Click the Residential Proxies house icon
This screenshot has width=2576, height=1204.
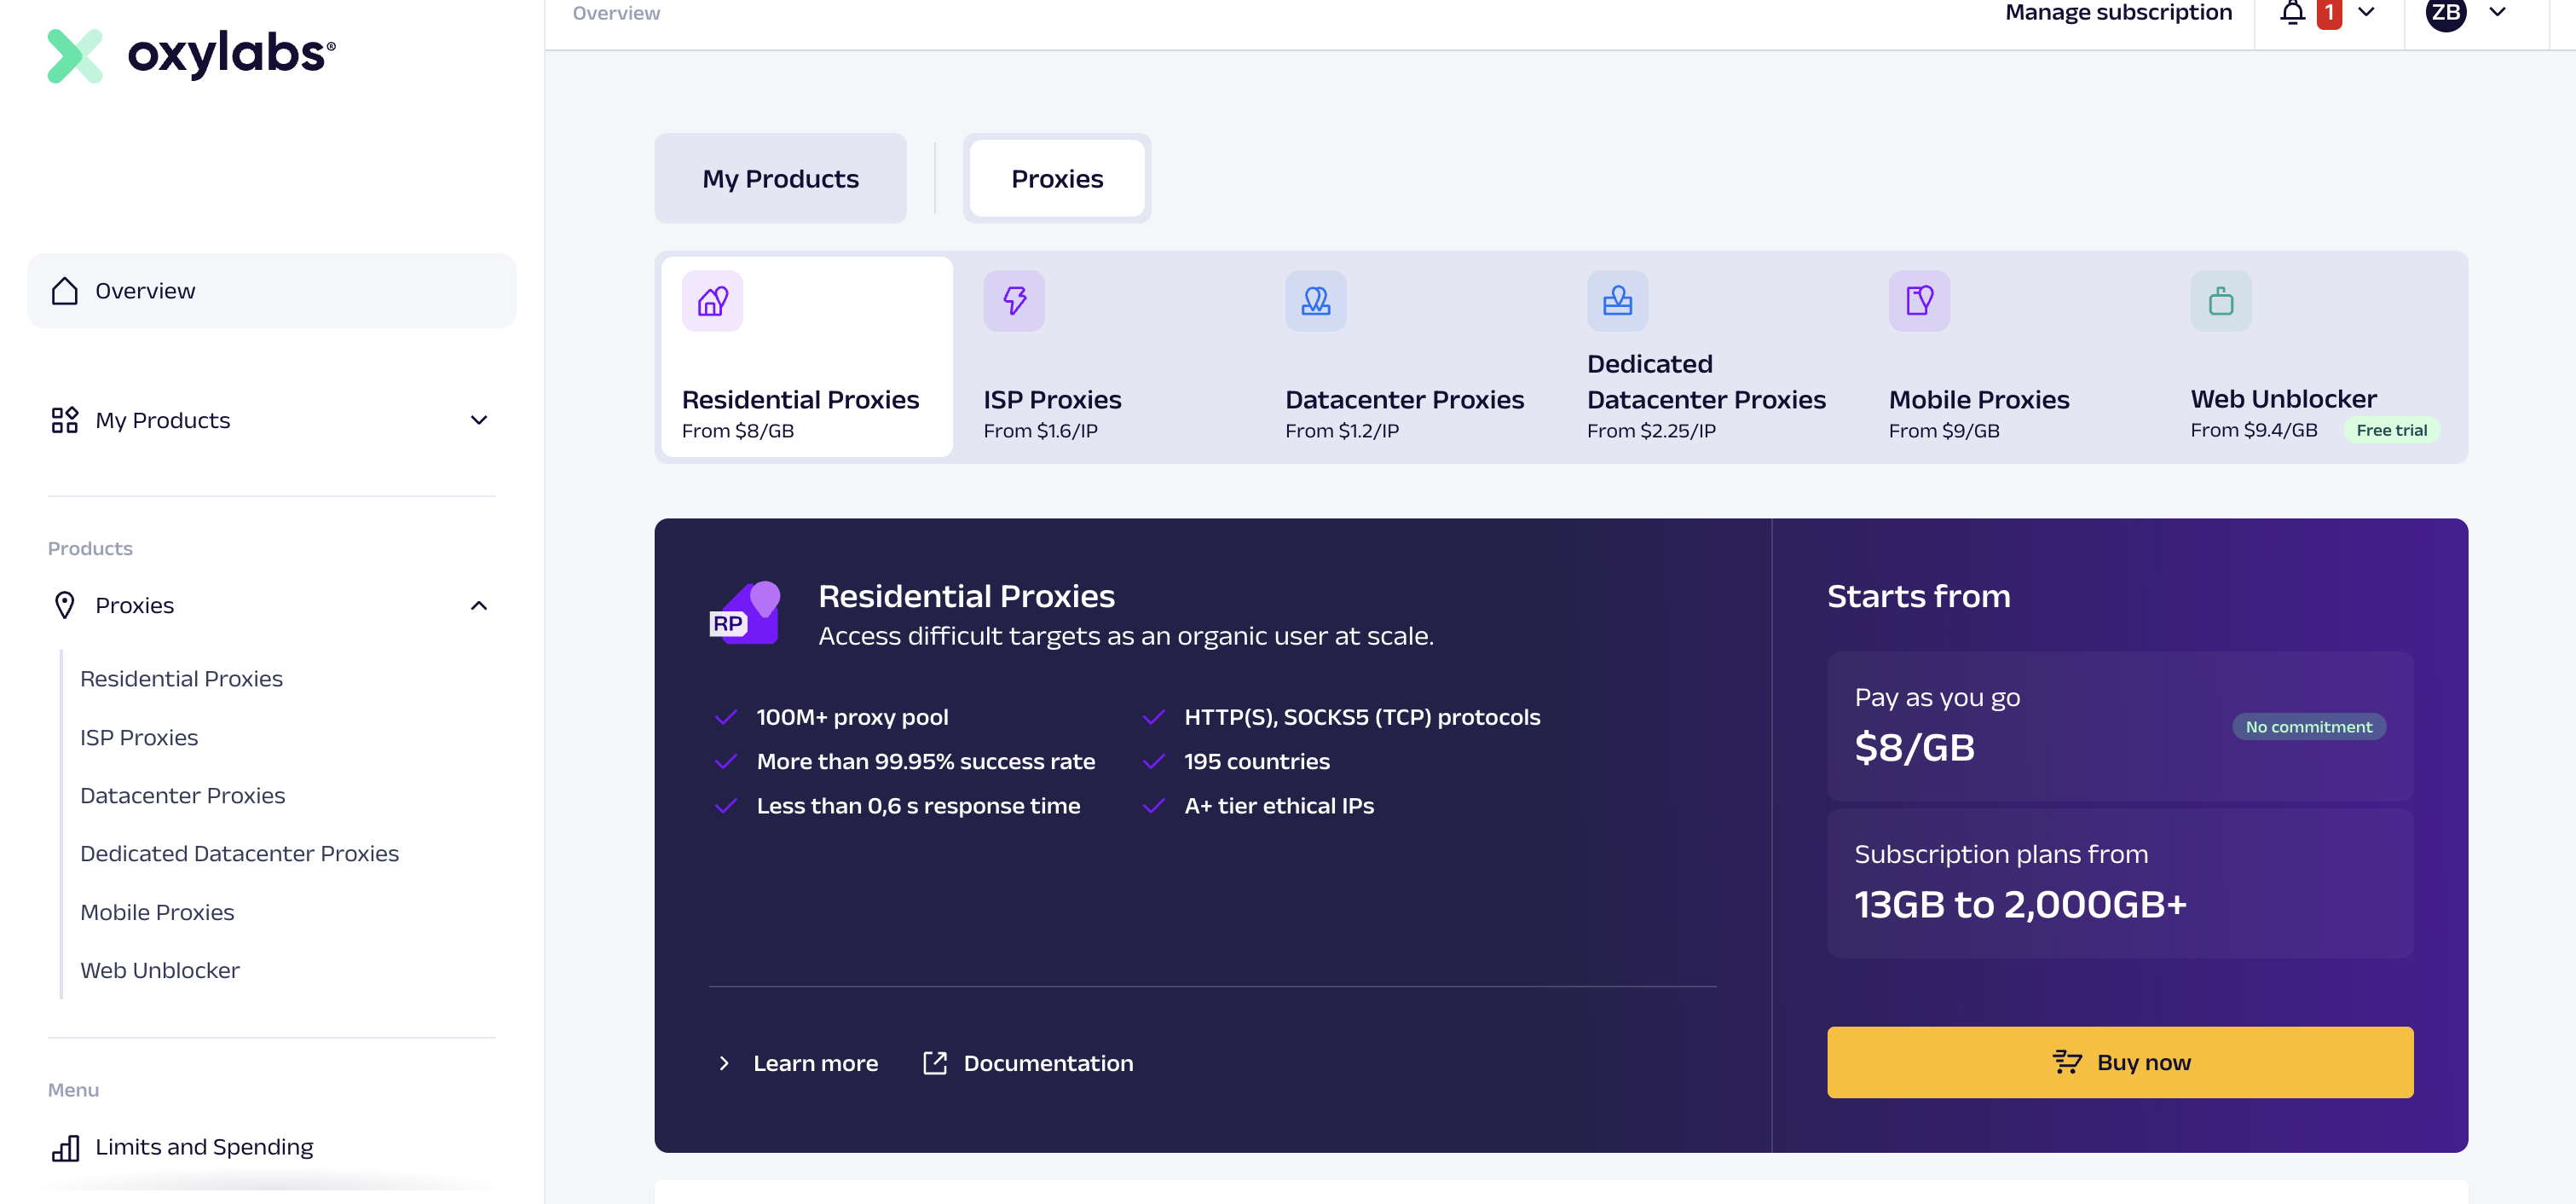(712, 301)
